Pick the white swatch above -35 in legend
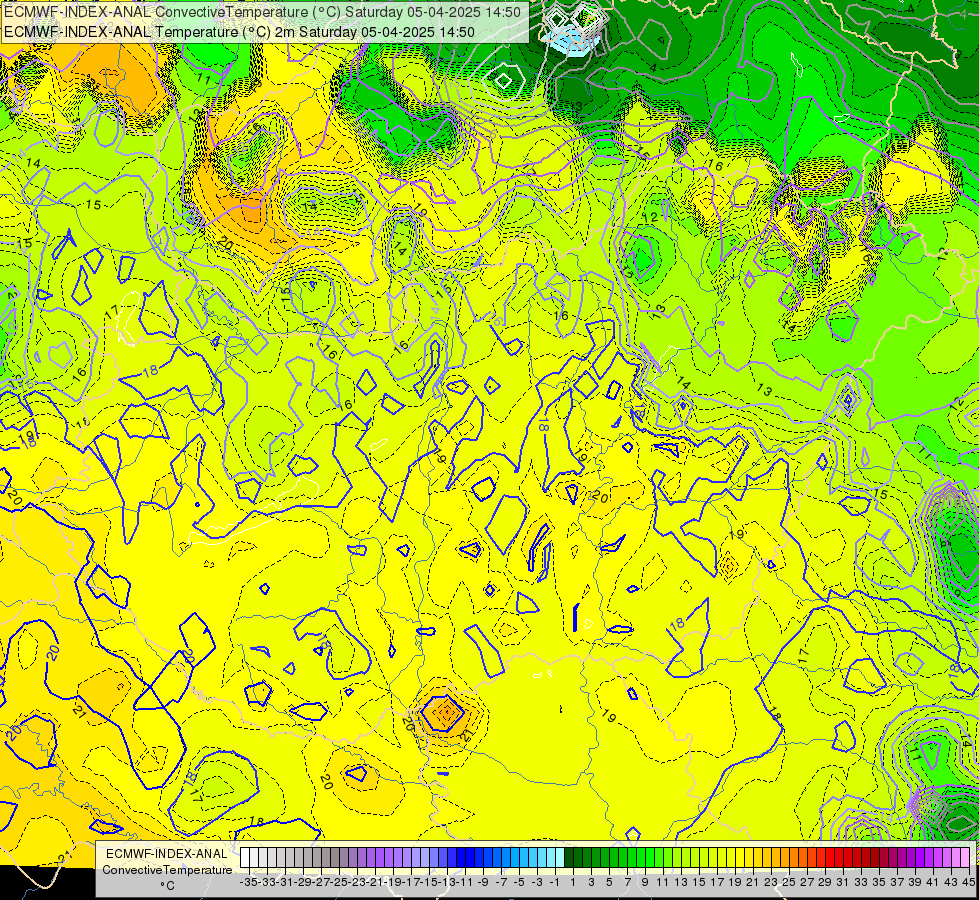Image resolution: width=979 pixels, height=900 pixels. coord(245,858)
